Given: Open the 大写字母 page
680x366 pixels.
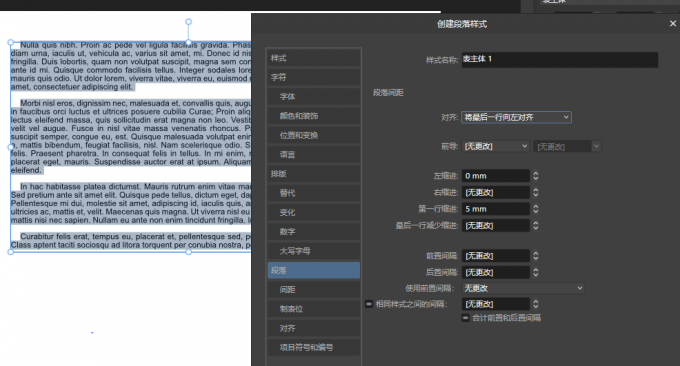Looking at the screenshot, I should tap(314, 251).
